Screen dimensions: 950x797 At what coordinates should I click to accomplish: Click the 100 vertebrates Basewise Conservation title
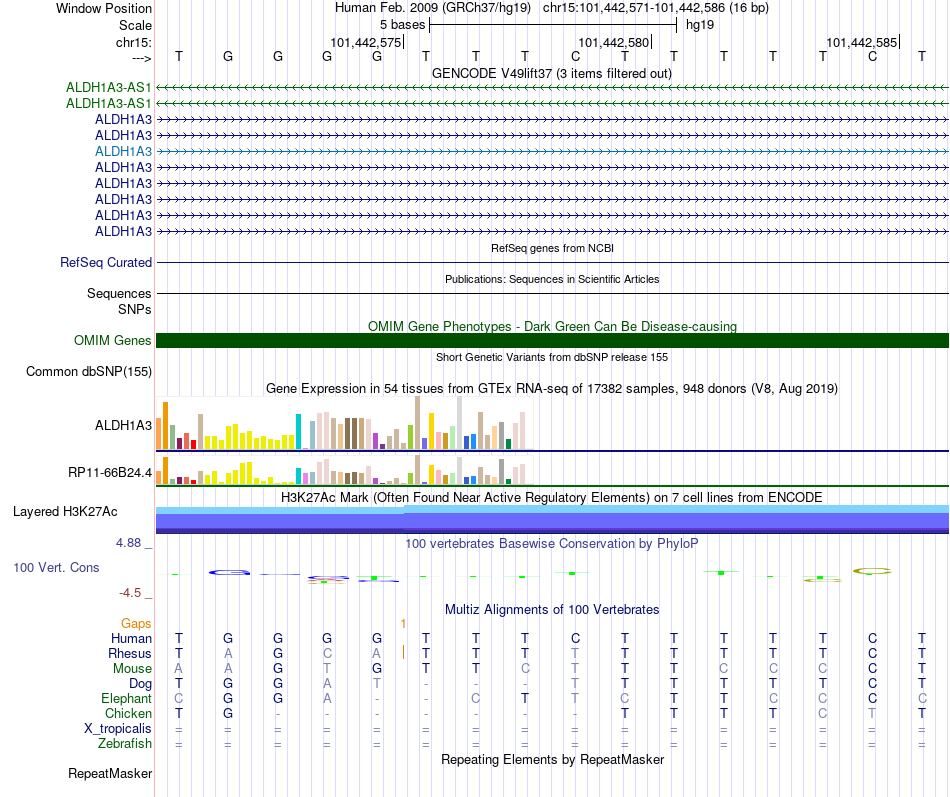pyautogui.click(x=551, y=544)
